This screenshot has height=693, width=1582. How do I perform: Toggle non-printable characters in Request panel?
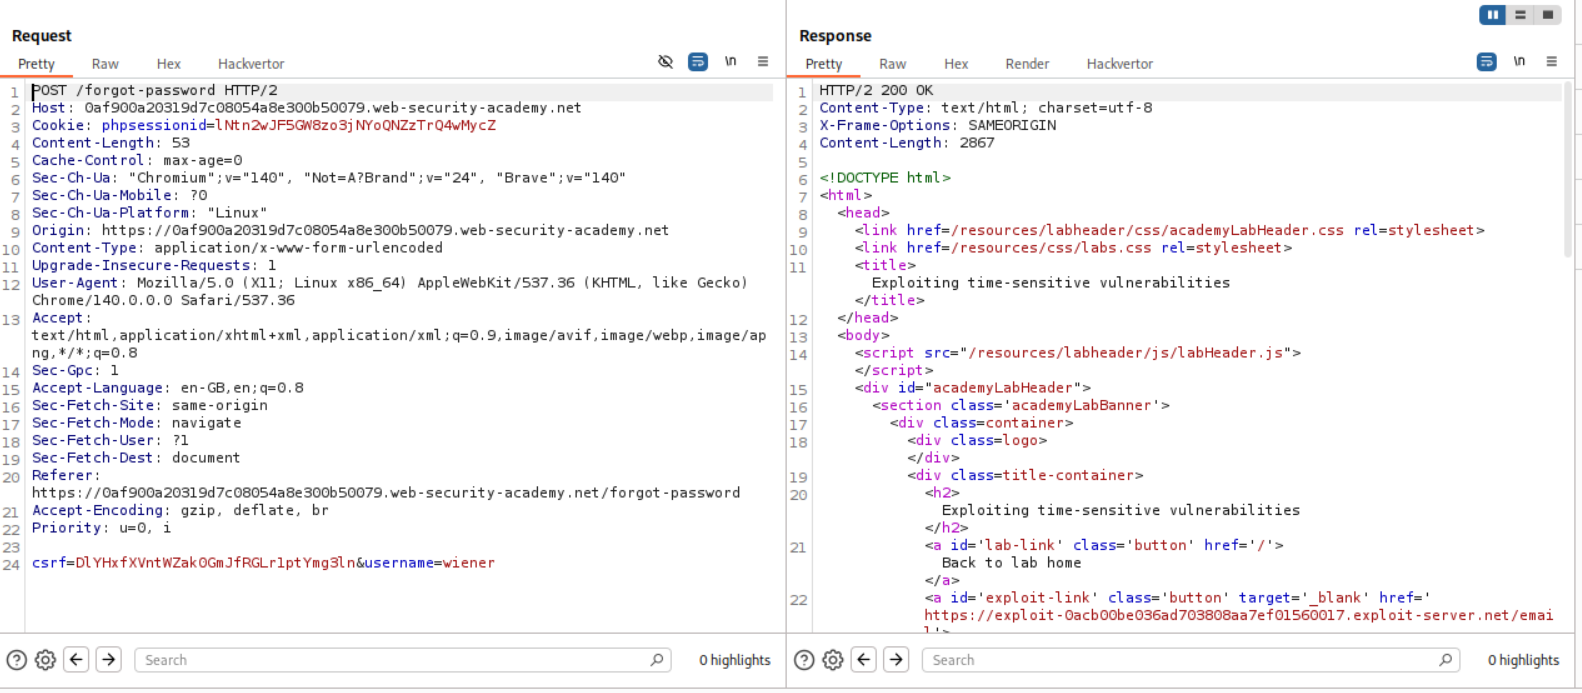[731, 62]
